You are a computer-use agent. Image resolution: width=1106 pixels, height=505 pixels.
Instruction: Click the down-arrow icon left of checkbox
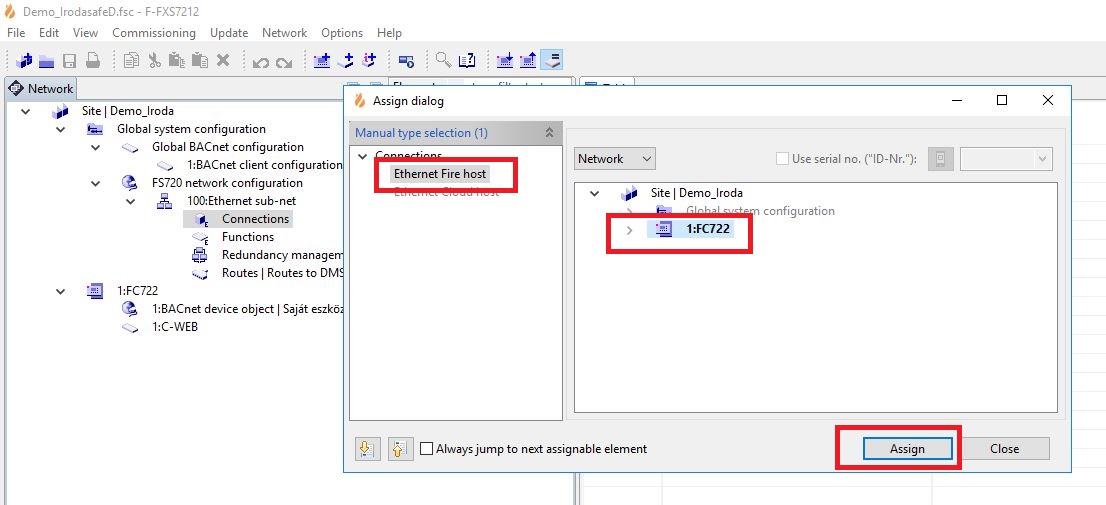(x=367, y=449)
